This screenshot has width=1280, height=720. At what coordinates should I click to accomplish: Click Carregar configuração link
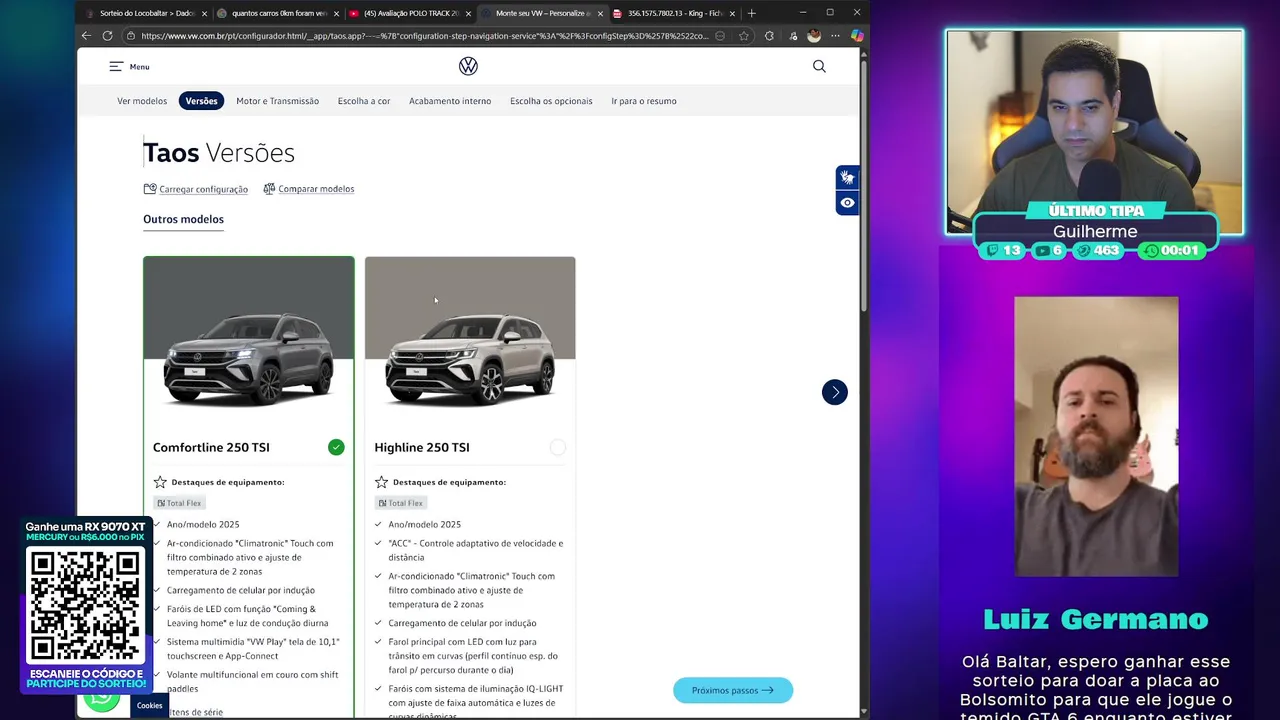[203, 189]
